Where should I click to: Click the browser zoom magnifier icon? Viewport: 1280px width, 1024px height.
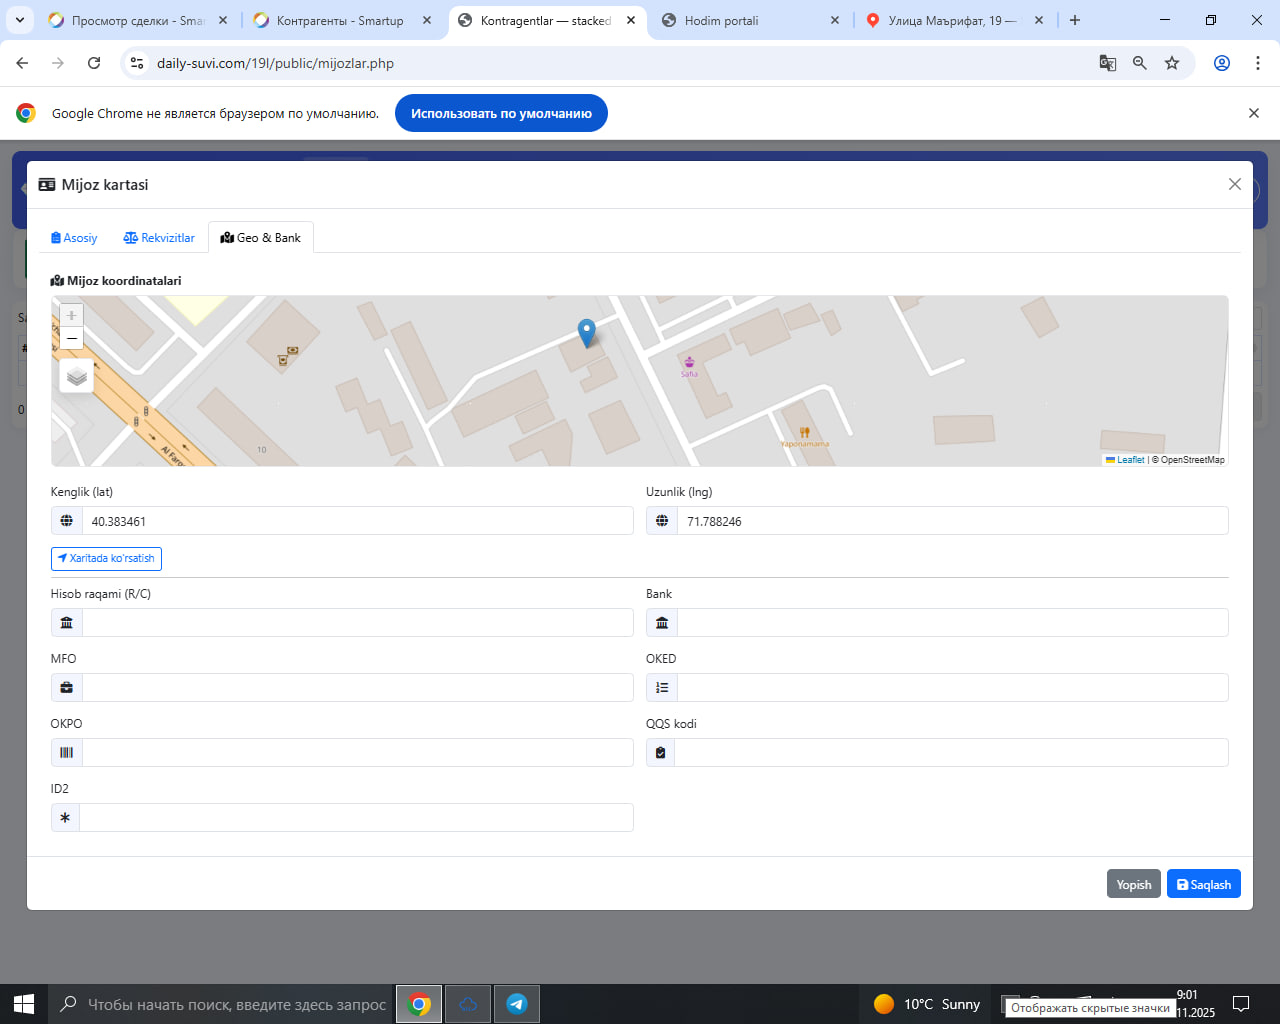point(1140,63)
